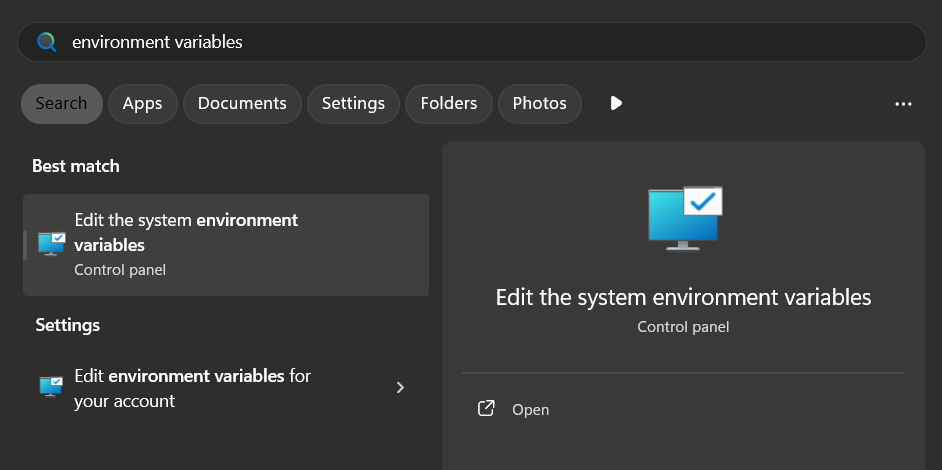Expand the account variables result chevron
This screenshot has width=942, height=470.
point(400,388)
